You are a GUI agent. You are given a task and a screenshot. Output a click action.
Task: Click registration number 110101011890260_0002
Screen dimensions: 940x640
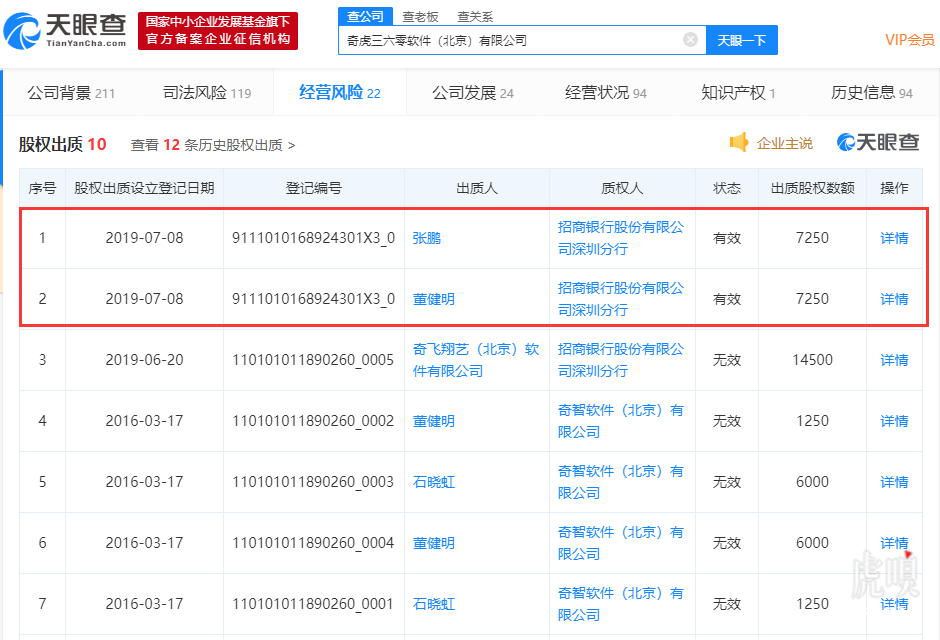313,421
